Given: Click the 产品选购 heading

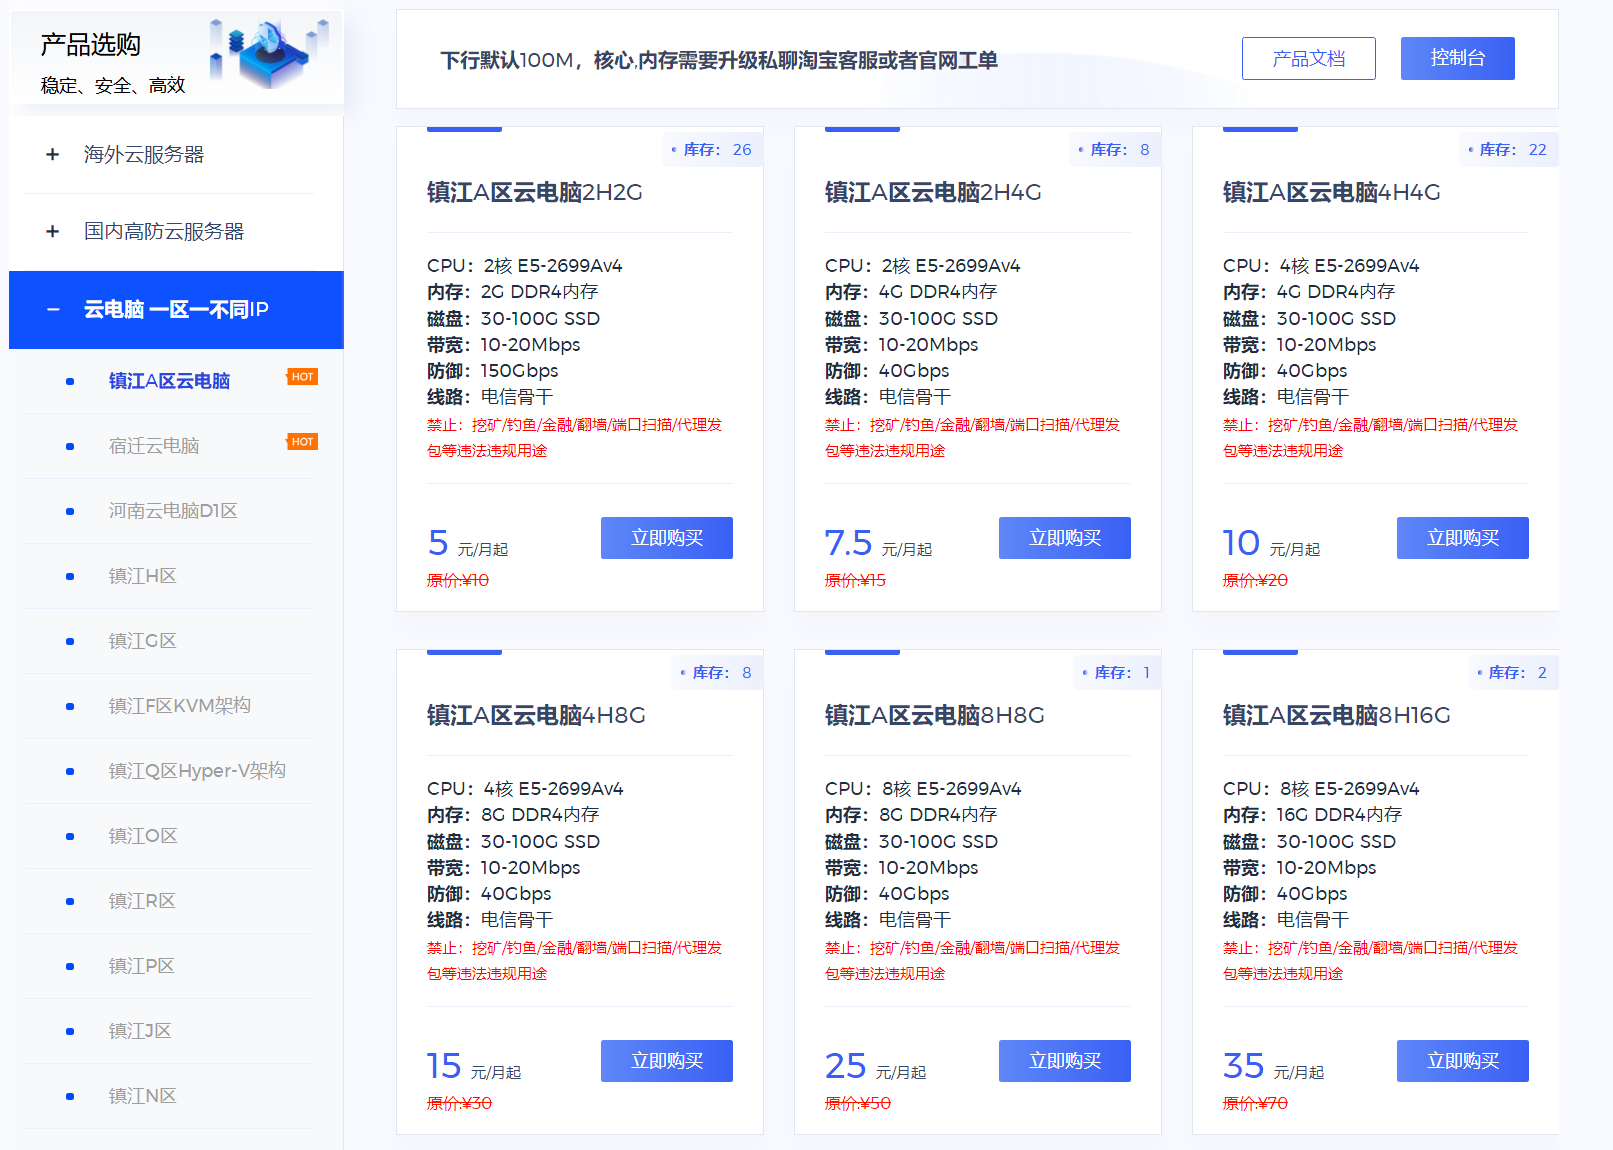Looking at the screenshot, I should pyautogui.click(x=90, y=44).
